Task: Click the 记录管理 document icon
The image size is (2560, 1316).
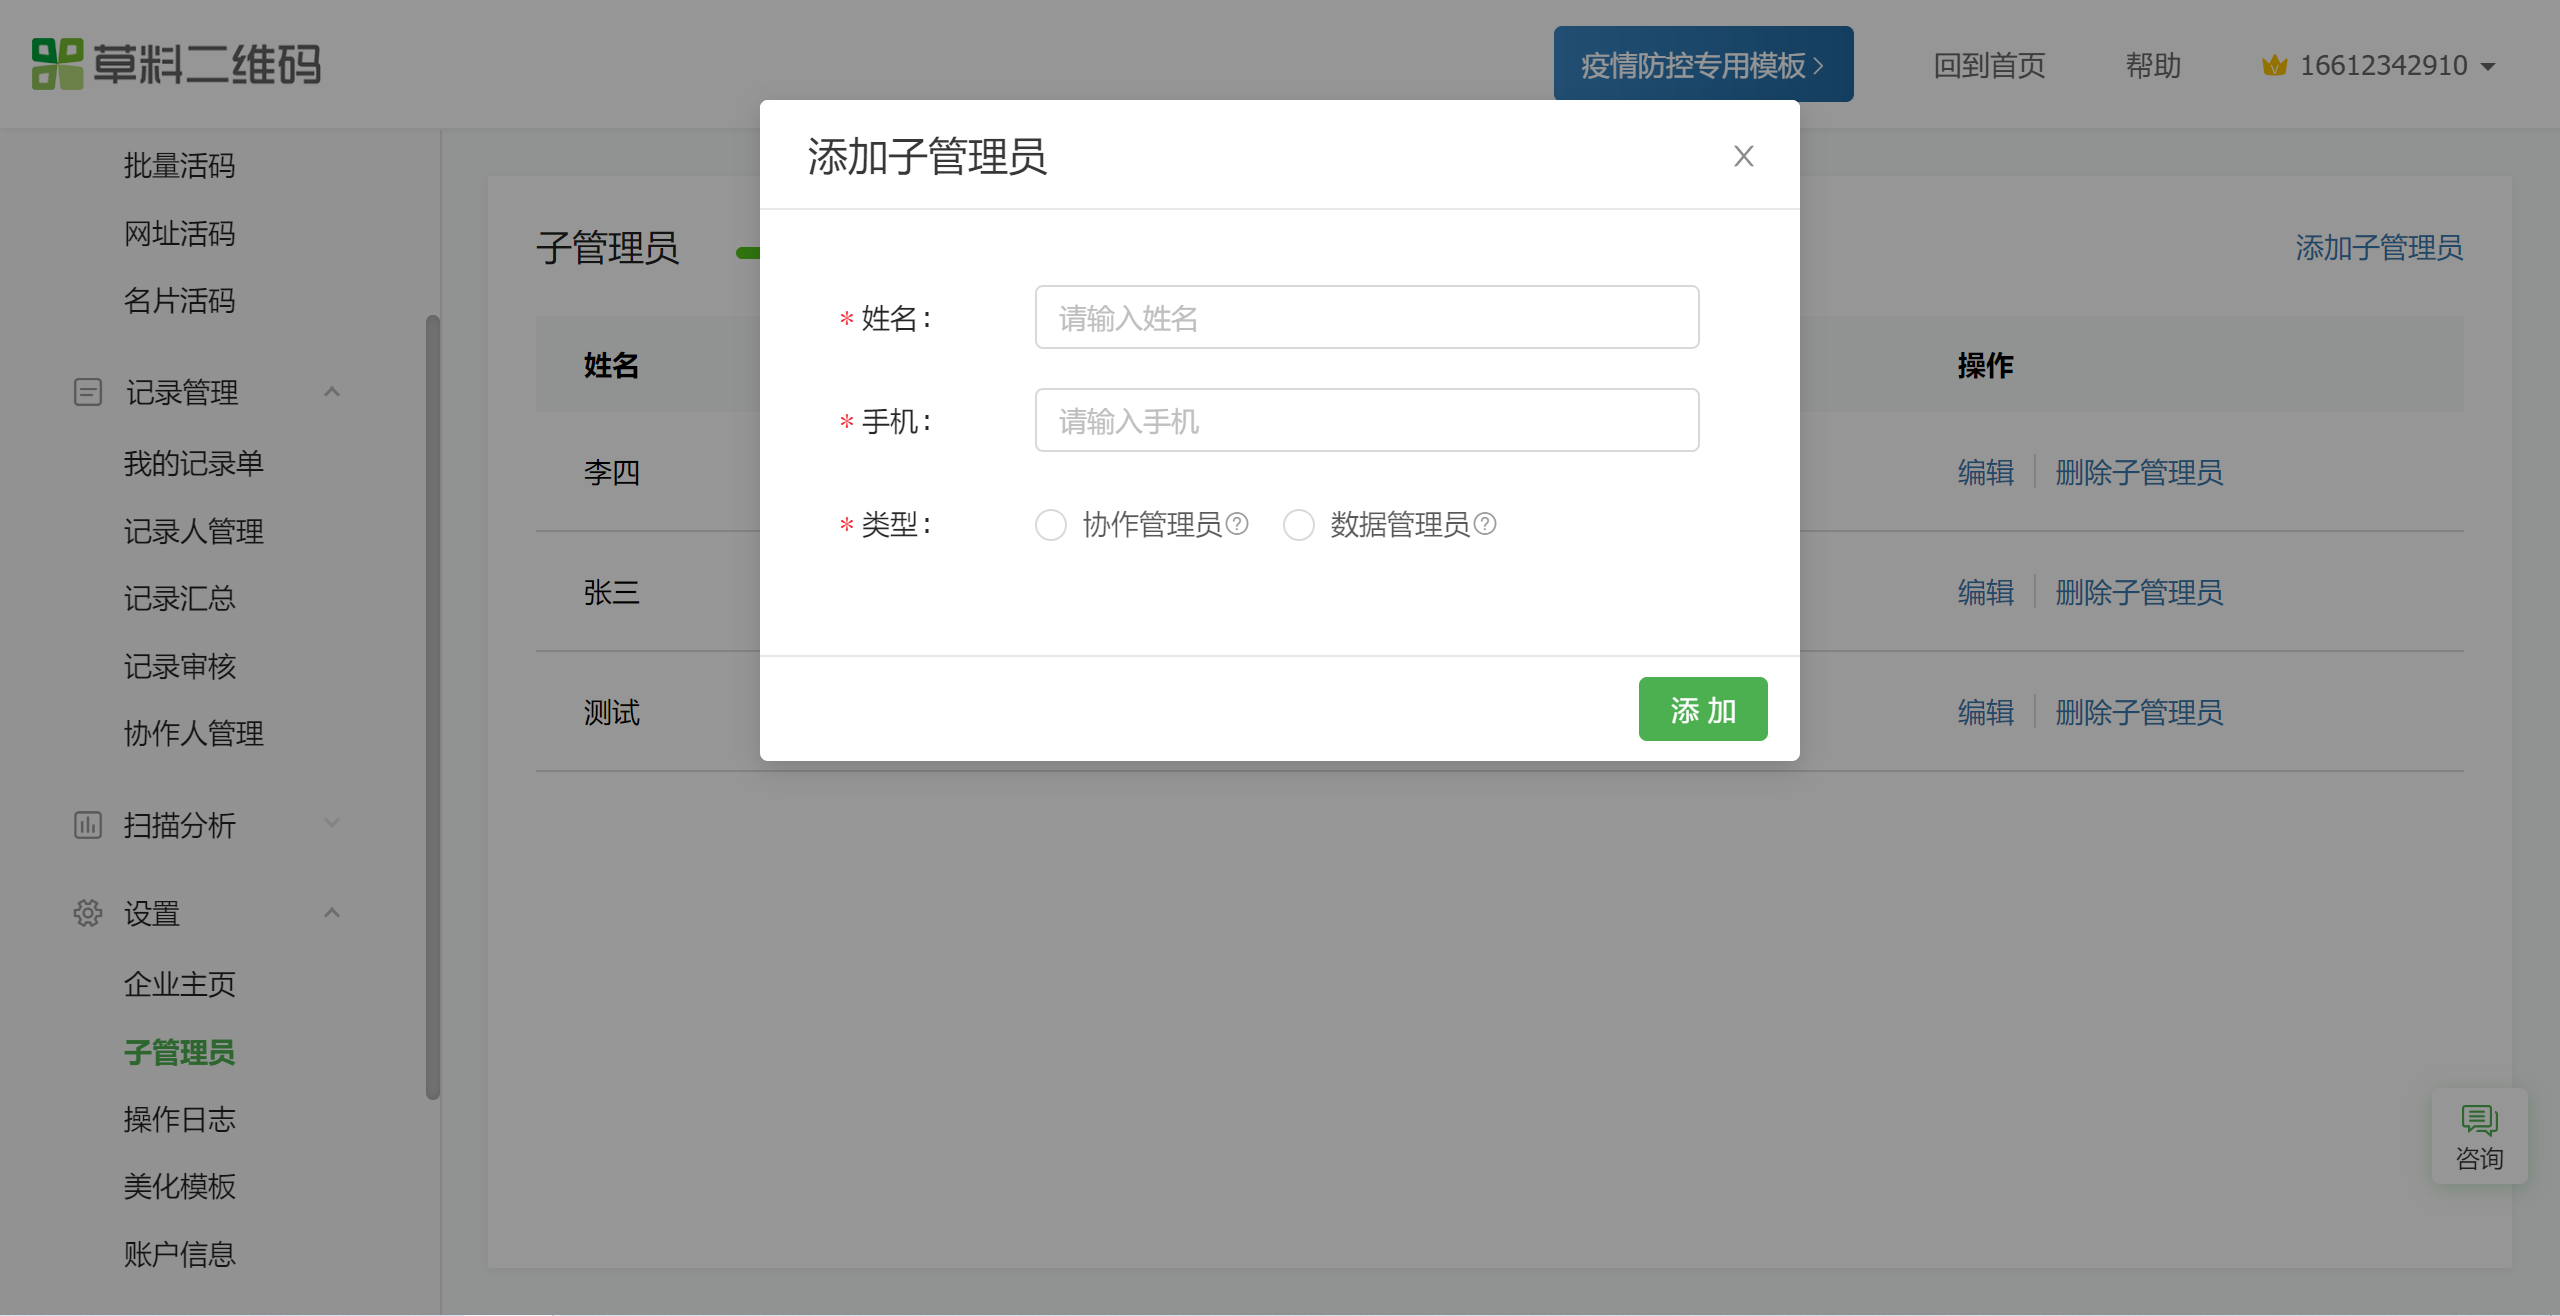Action: (88, 392)
